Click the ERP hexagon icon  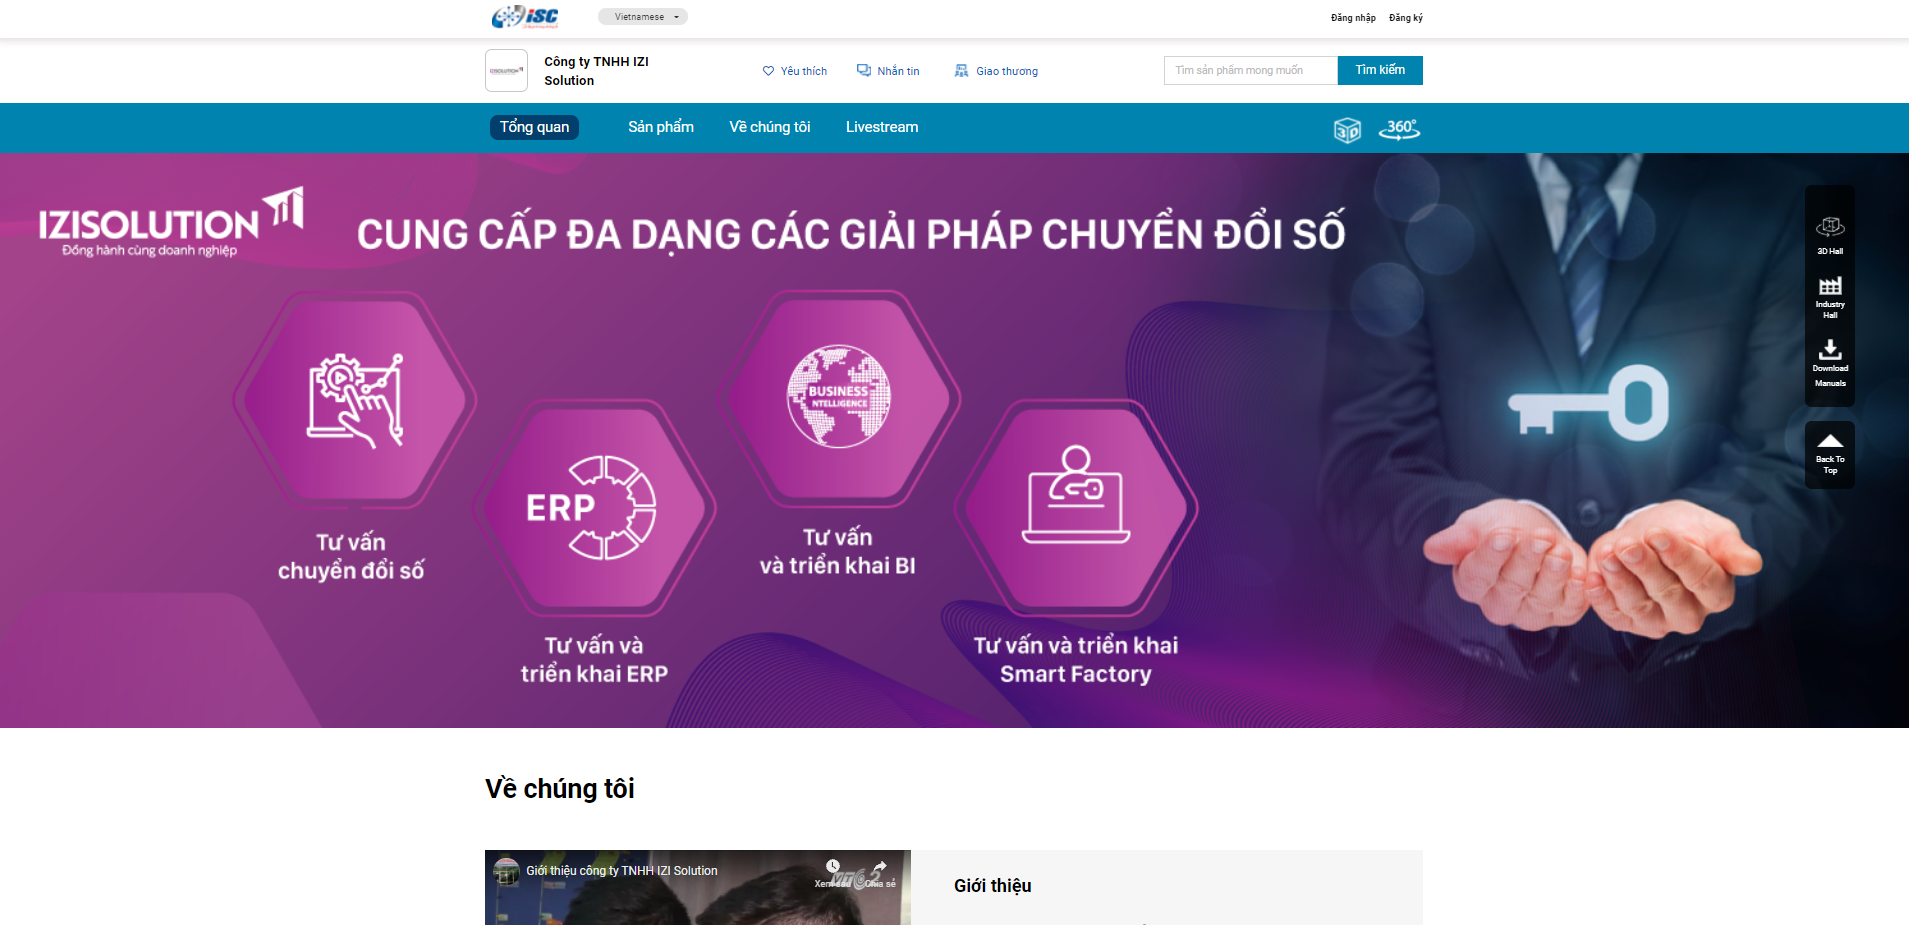pos(594,508)
